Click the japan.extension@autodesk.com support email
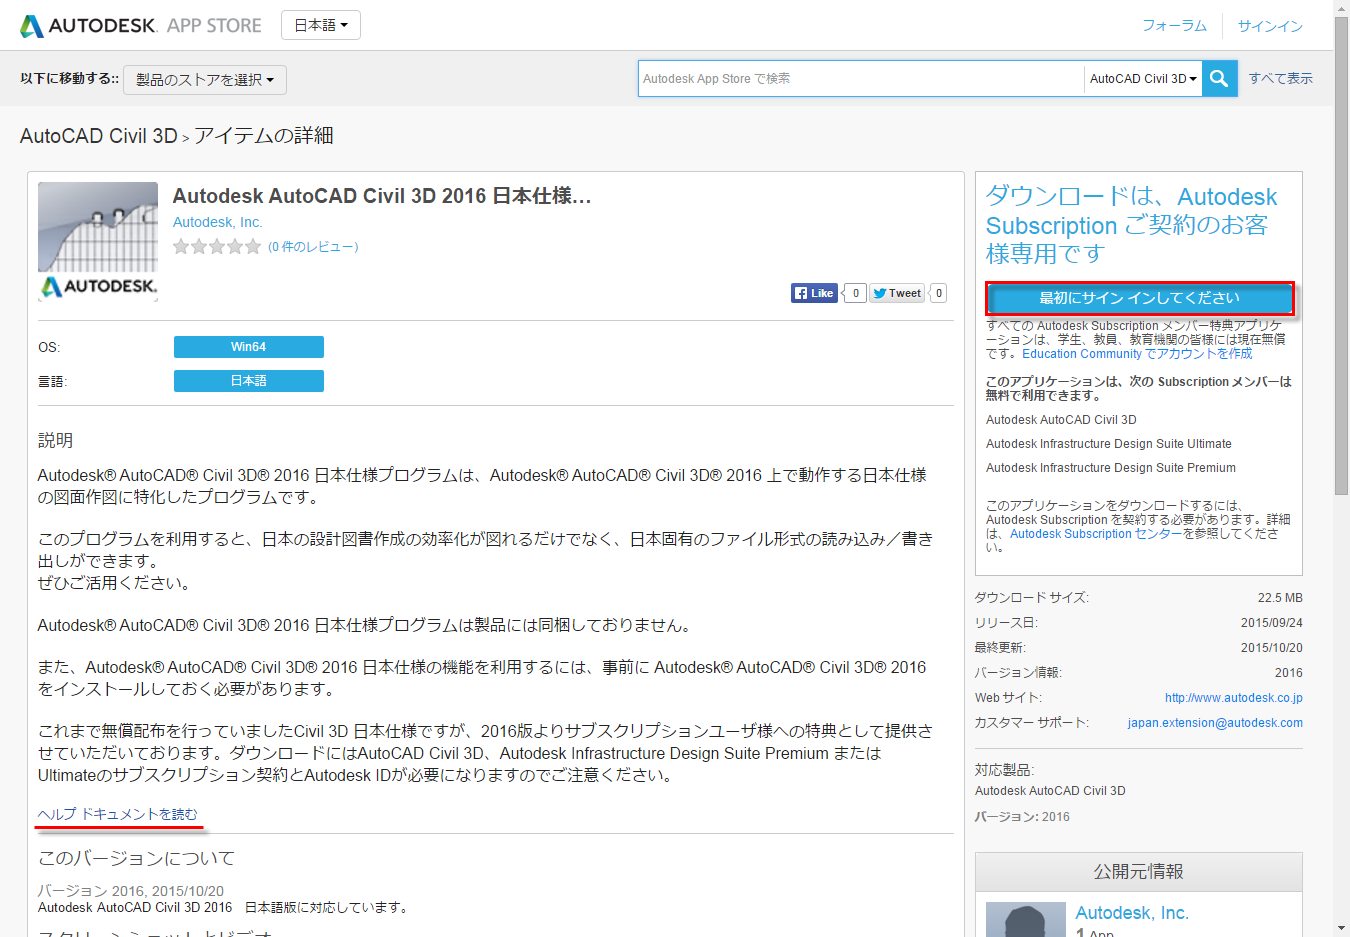1350x937 pixels. pos(1215,723)
